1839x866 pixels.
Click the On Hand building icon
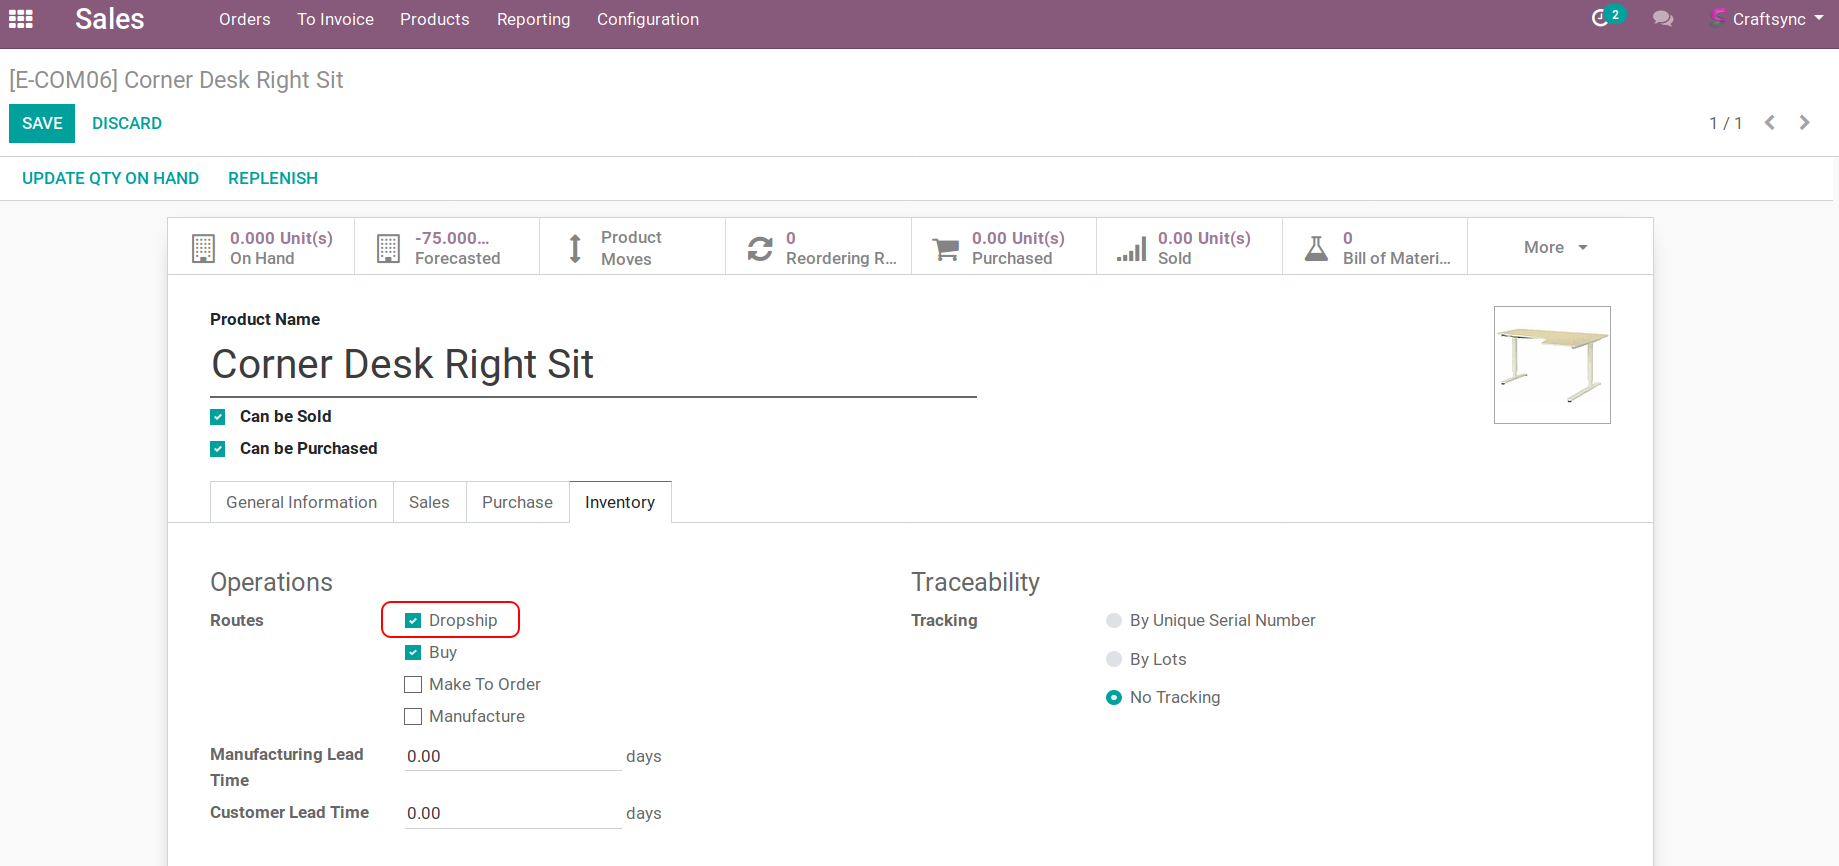pyautogui.click(x=203, y=248)
